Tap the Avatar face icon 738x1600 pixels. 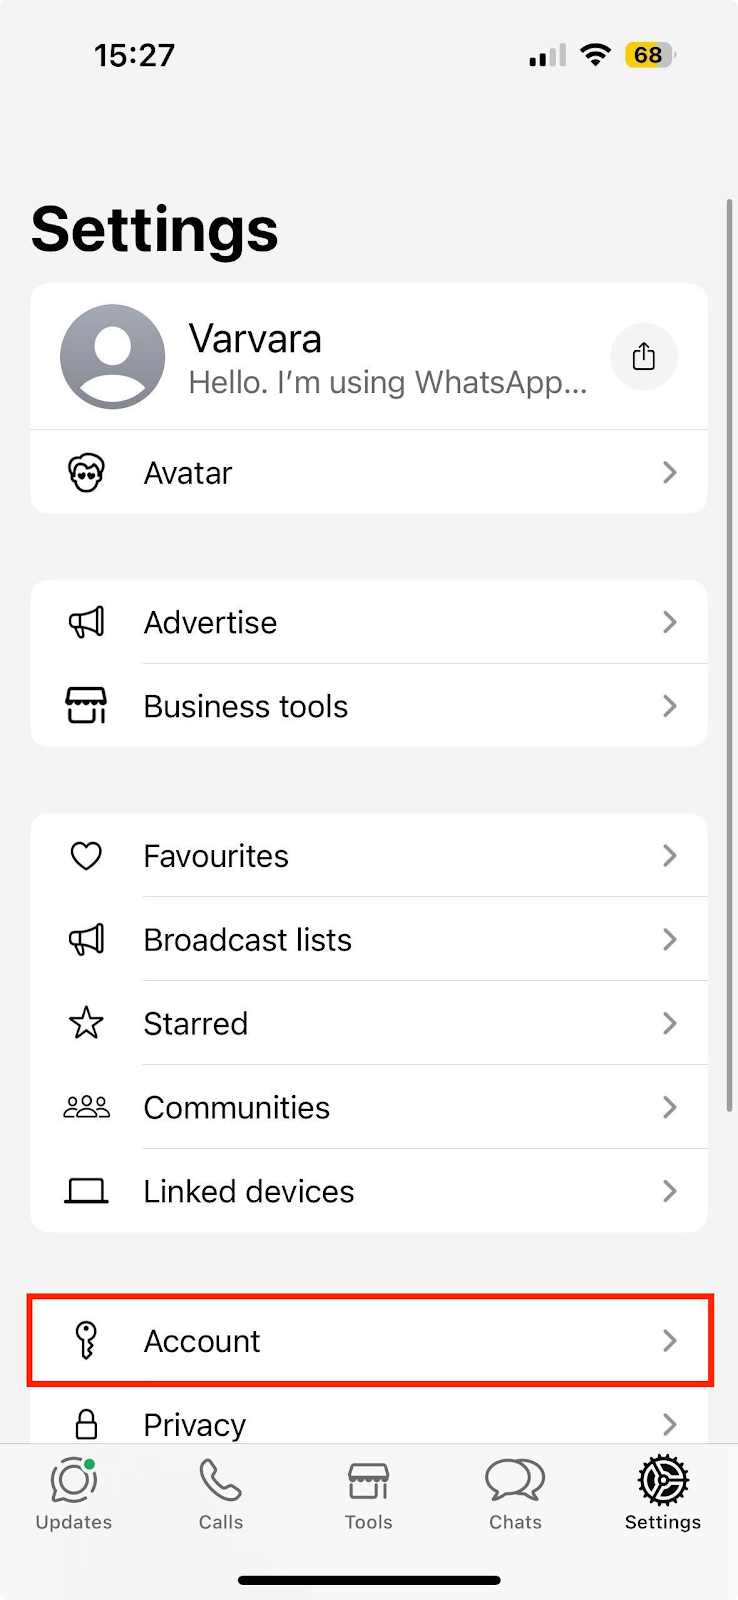(87, 472)
